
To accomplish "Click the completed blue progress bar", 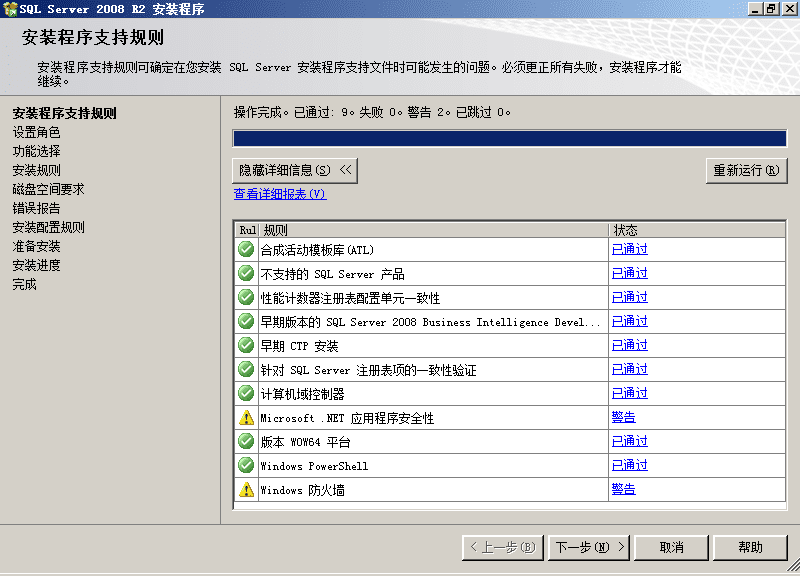I will pos(509,139).
